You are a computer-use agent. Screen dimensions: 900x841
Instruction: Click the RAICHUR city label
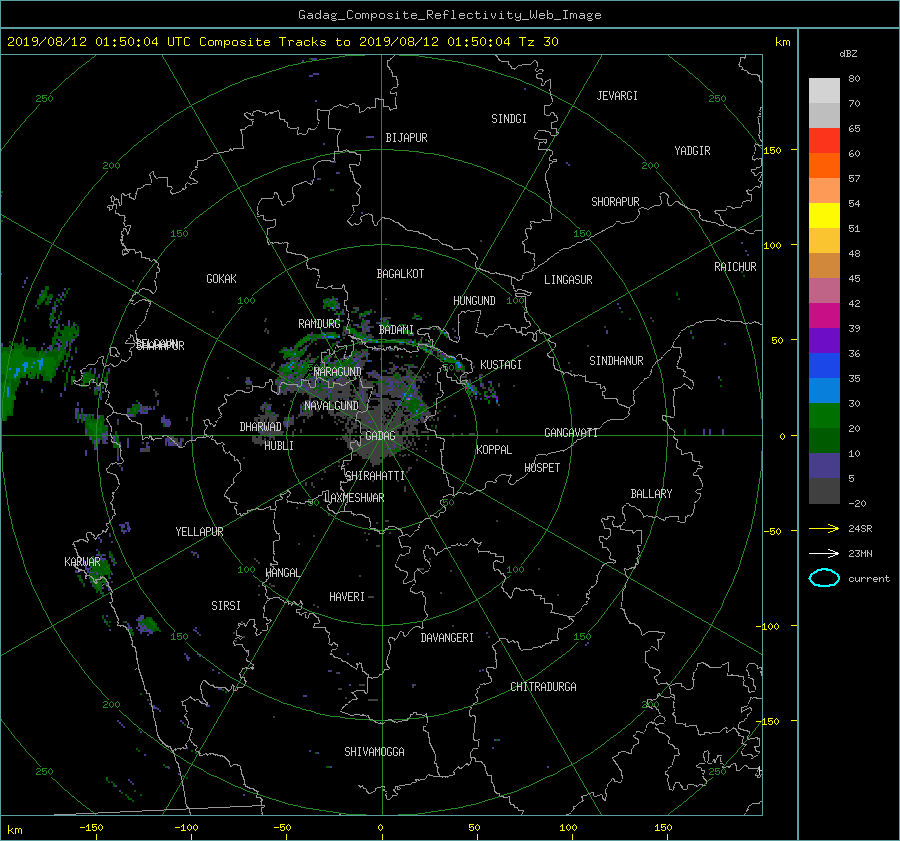click(735, 267)
